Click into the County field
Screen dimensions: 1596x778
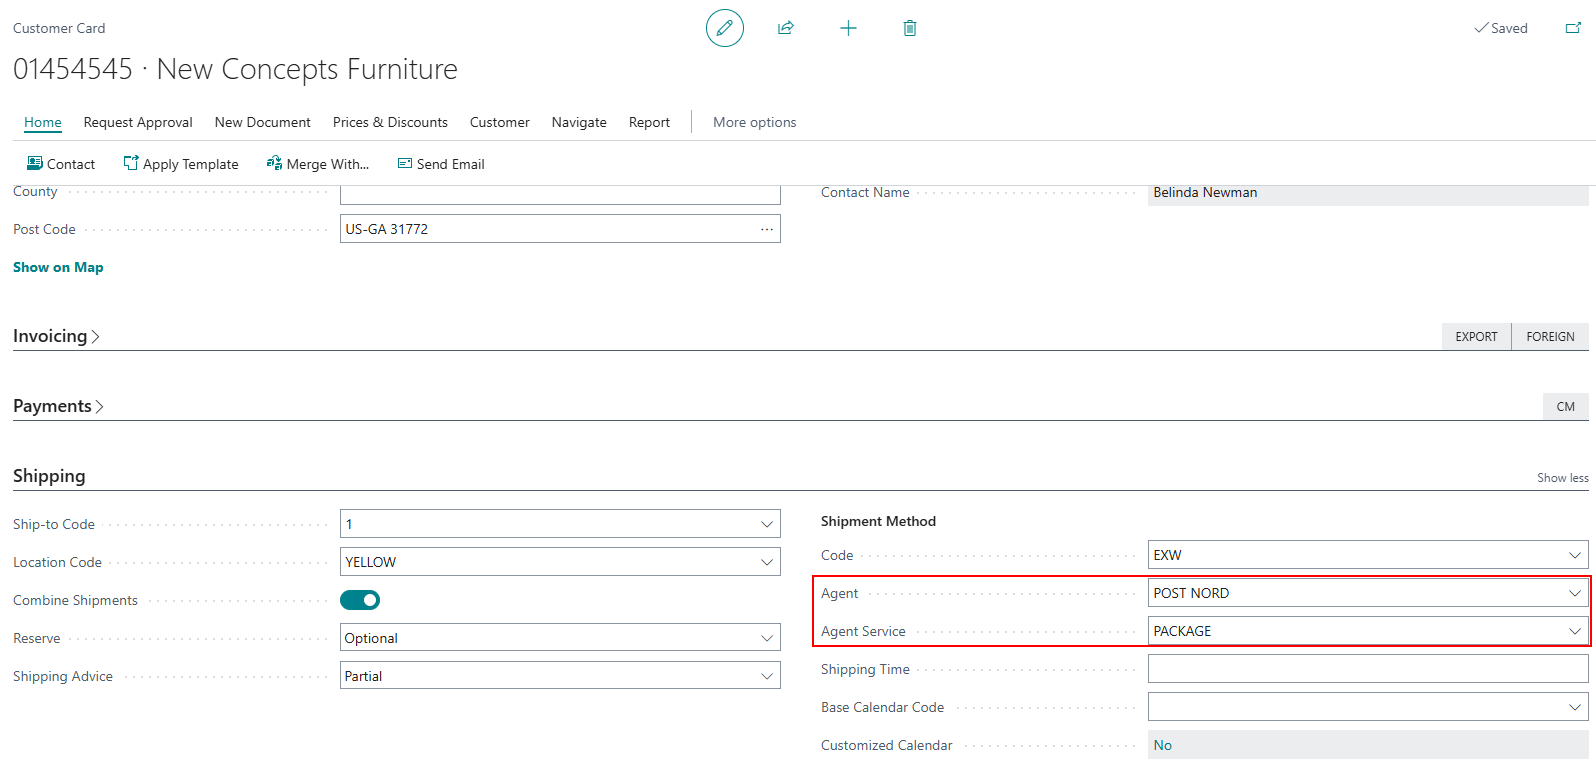[560, 194]
